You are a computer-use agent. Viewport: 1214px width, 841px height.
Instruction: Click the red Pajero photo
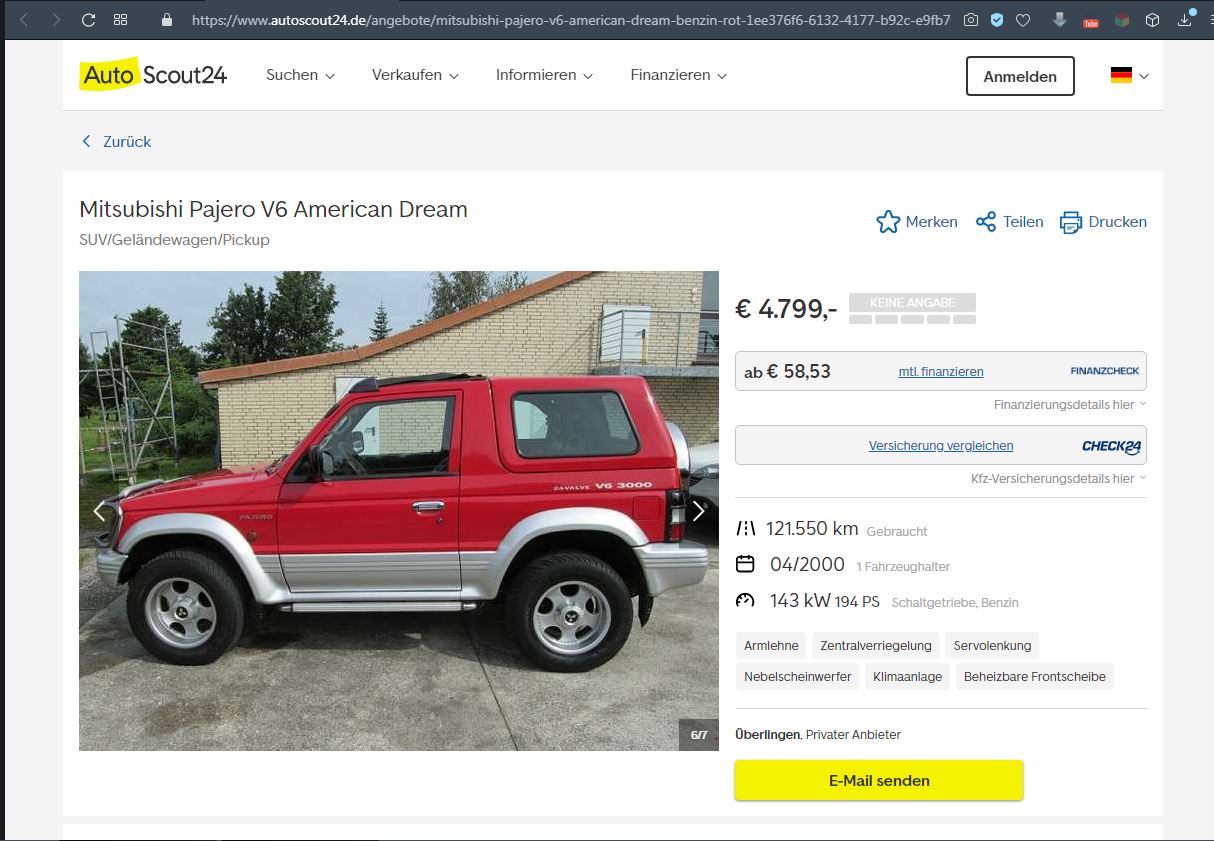[x=399, y=511]
